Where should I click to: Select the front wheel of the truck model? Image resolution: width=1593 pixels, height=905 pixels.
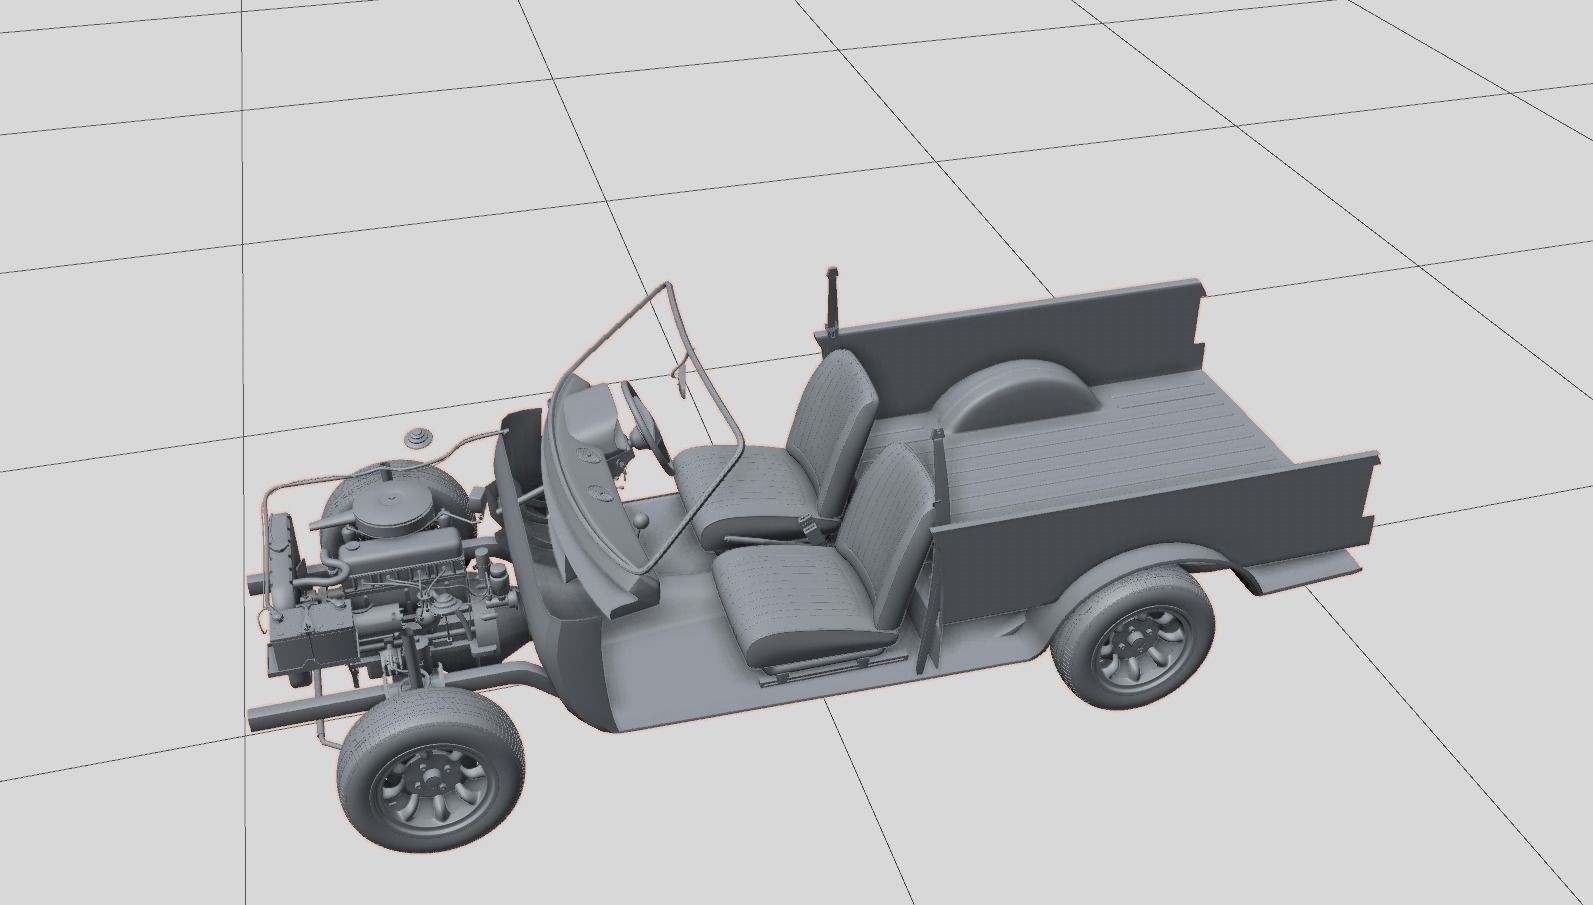click(430, 769)
